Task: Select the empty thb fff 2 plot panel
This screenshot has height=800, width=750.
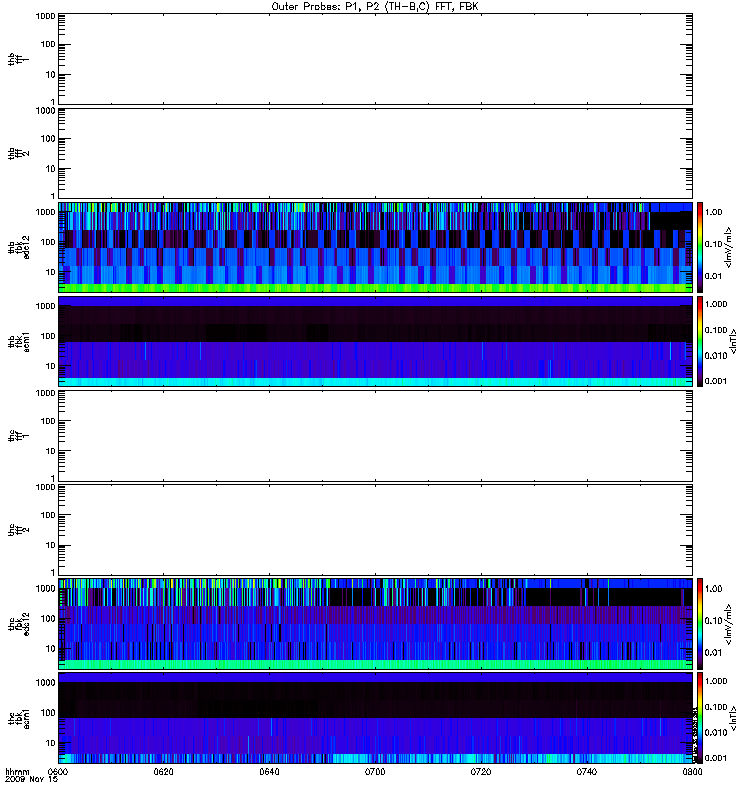Action: coord(375,153)
